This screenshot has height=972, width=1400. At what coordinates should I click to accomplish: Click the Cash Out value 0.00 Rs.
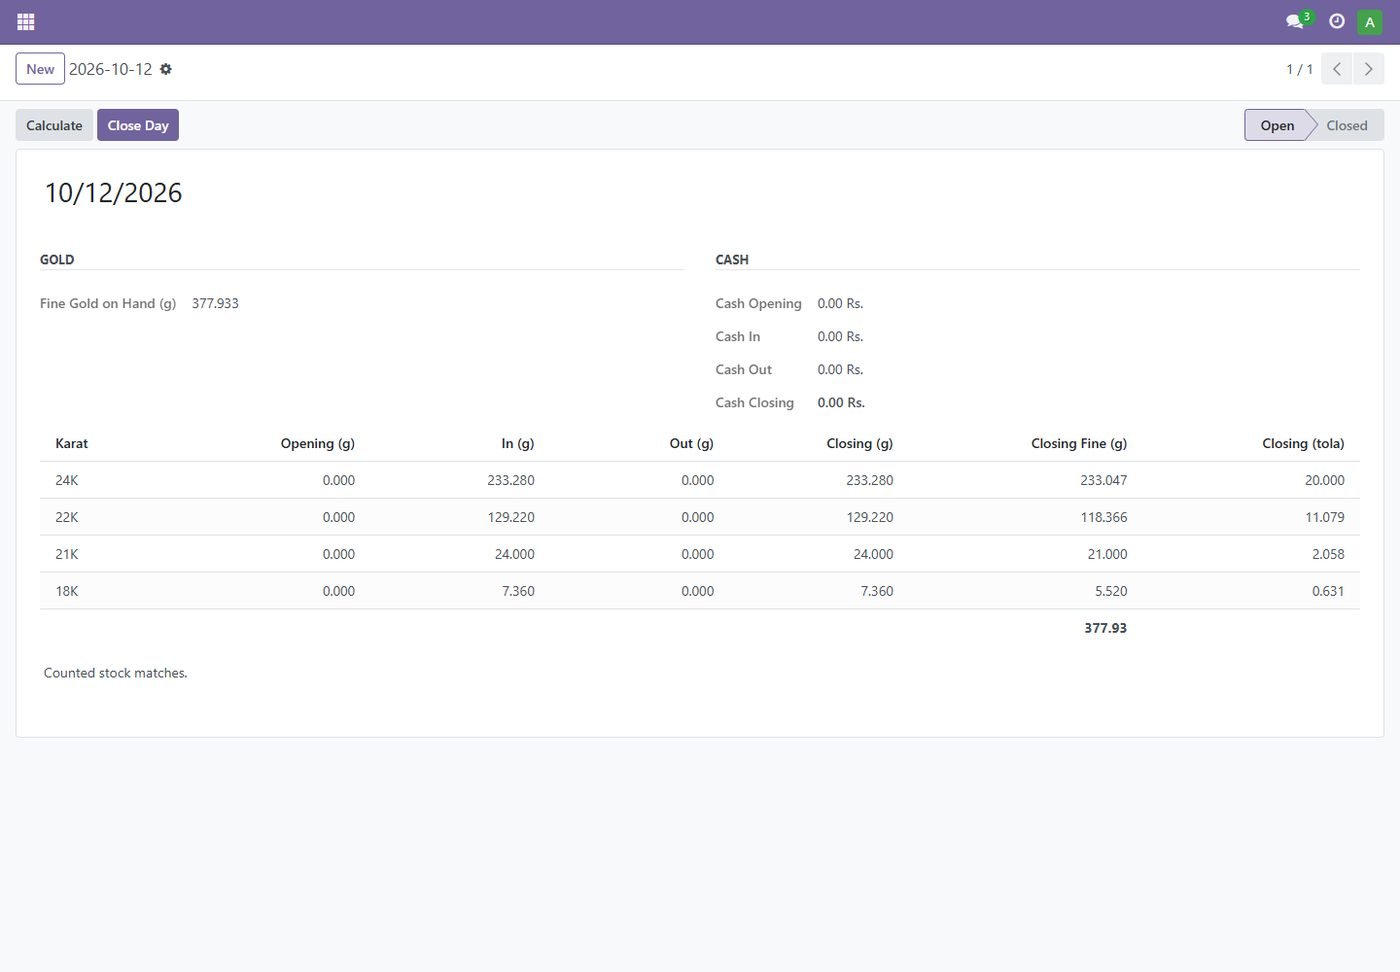tap(840, 369)
